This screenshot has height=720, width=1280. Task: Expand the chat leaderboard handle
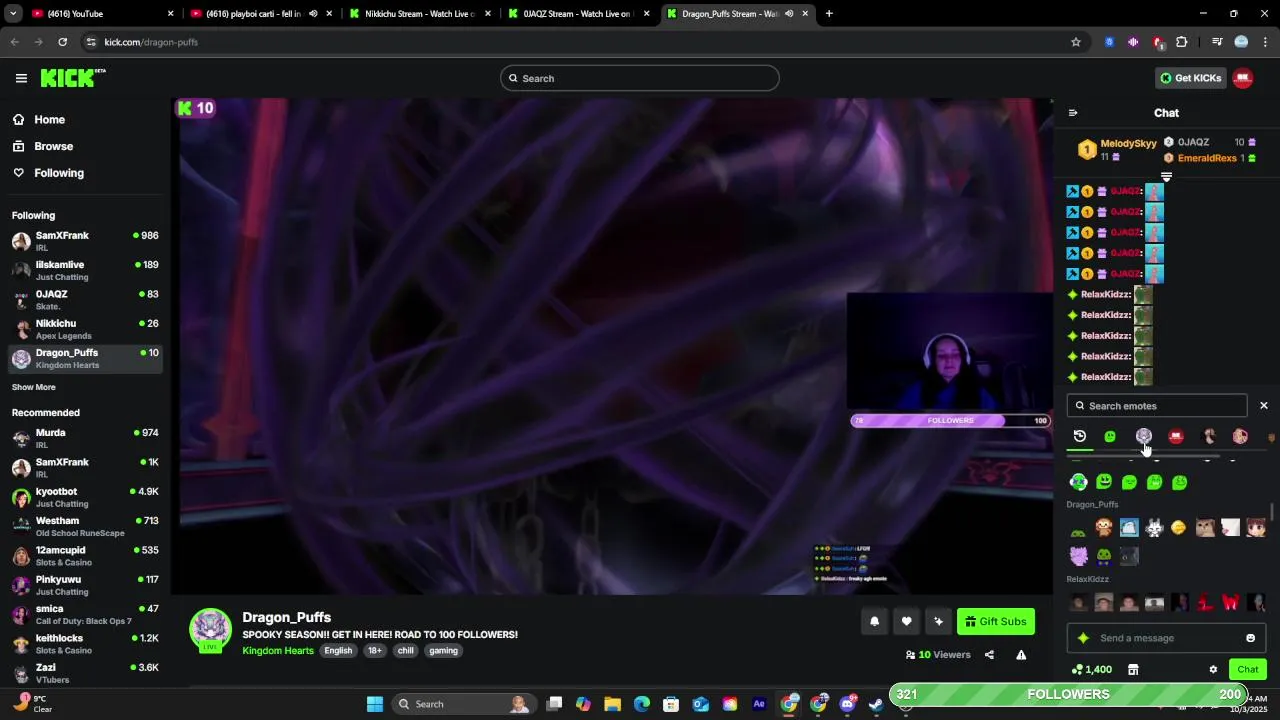point(1166,177)
